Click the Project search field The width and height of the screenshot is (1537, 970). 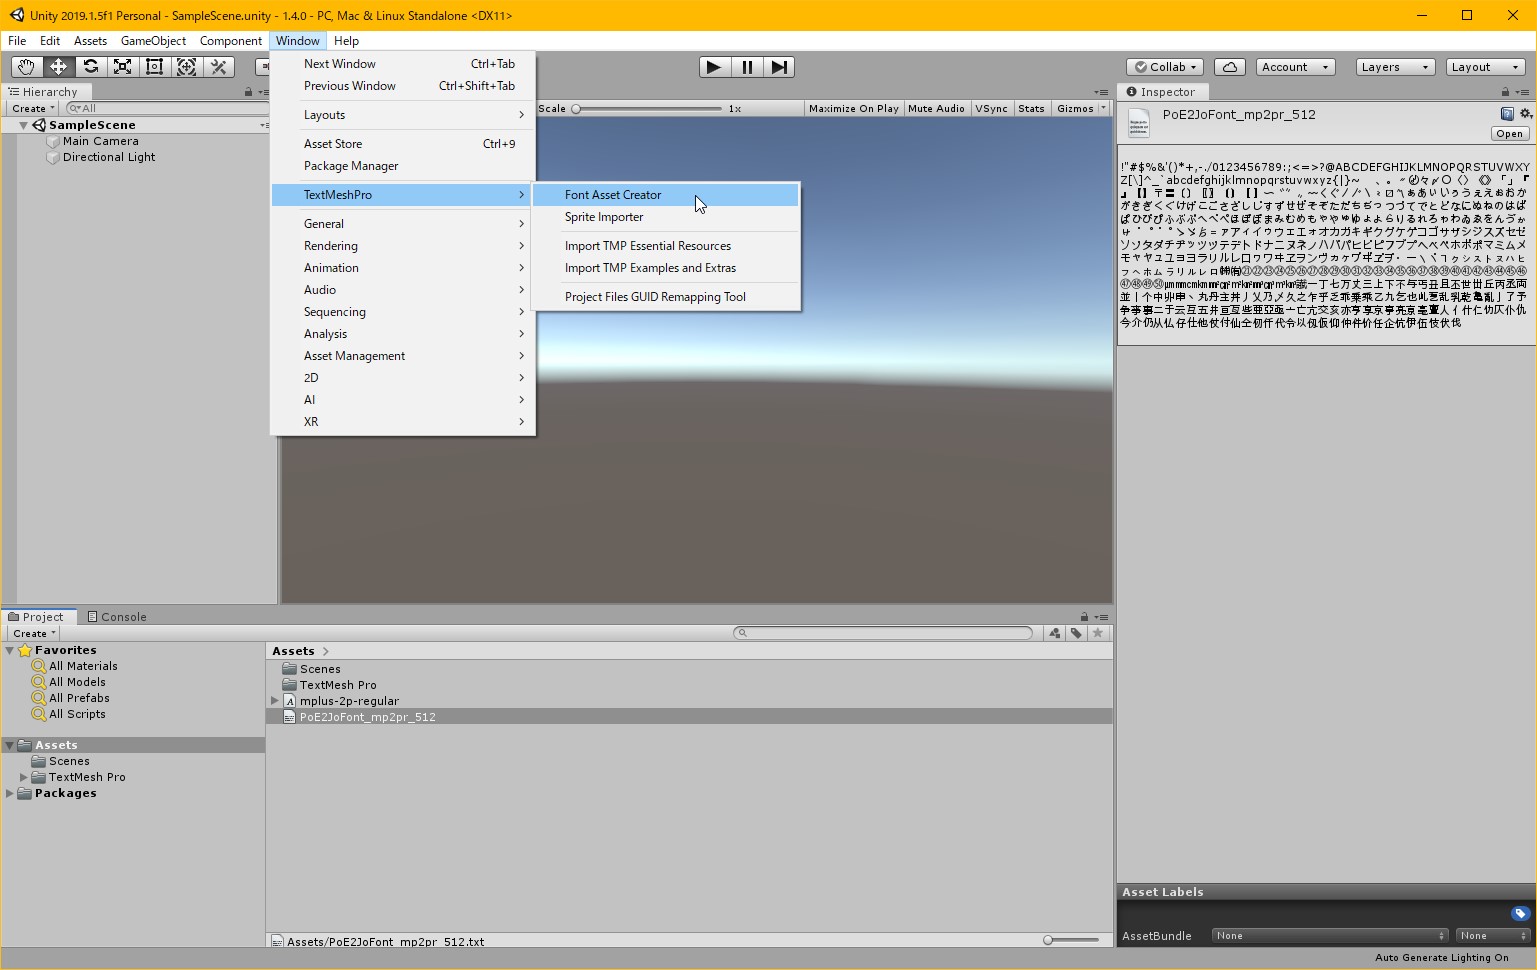coord(883,633)
